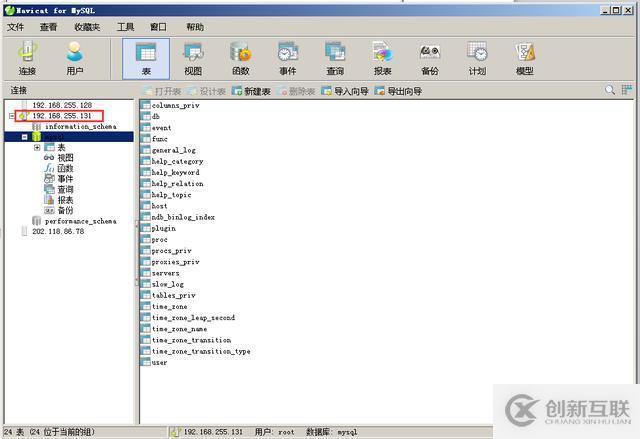The width and height of the screenshot is (640, 439).
Task: Open the 文件 (File) menu
Action: coord(16,27)
